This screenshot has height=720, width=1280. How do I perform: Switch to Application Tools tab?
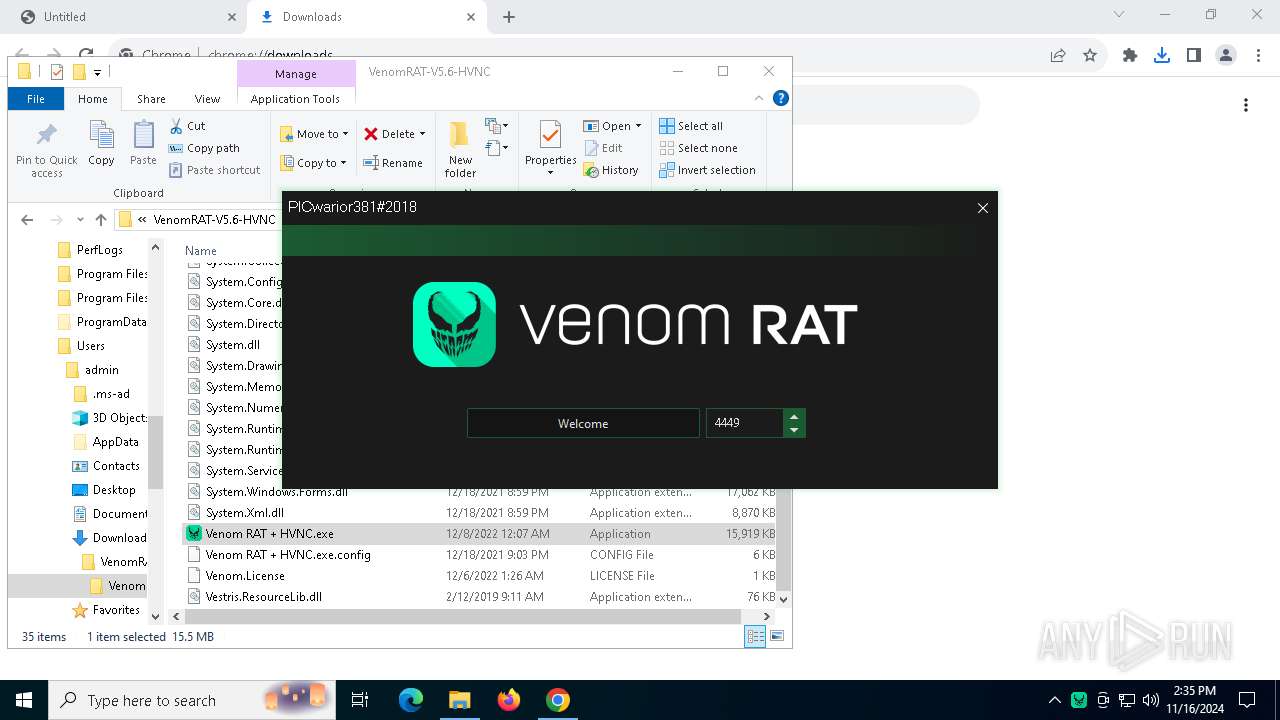coord(295,99)
